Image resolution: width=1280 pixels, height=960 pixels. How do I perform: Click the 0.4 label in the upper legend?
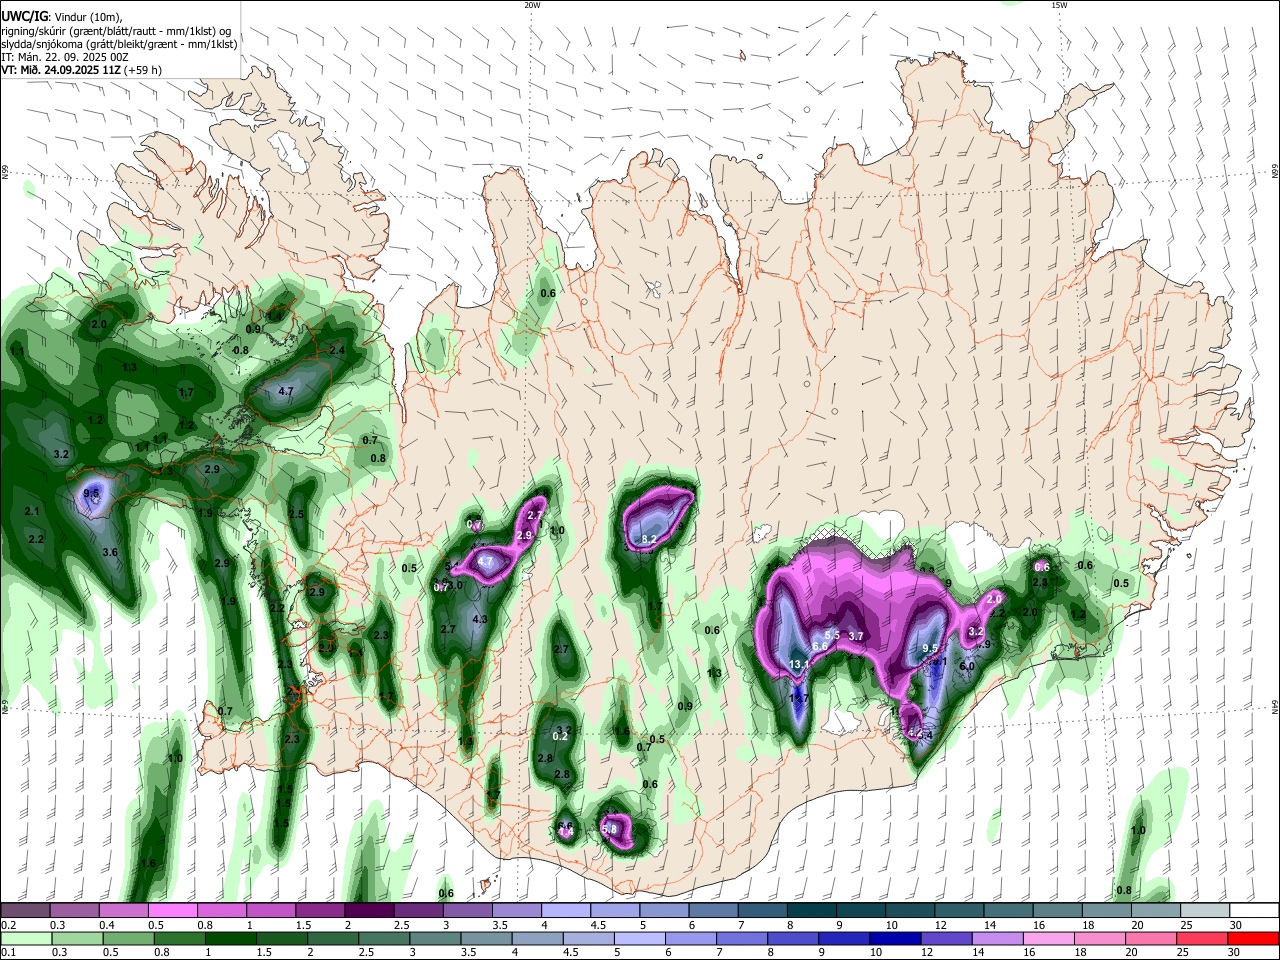click(x=106, y=925)
